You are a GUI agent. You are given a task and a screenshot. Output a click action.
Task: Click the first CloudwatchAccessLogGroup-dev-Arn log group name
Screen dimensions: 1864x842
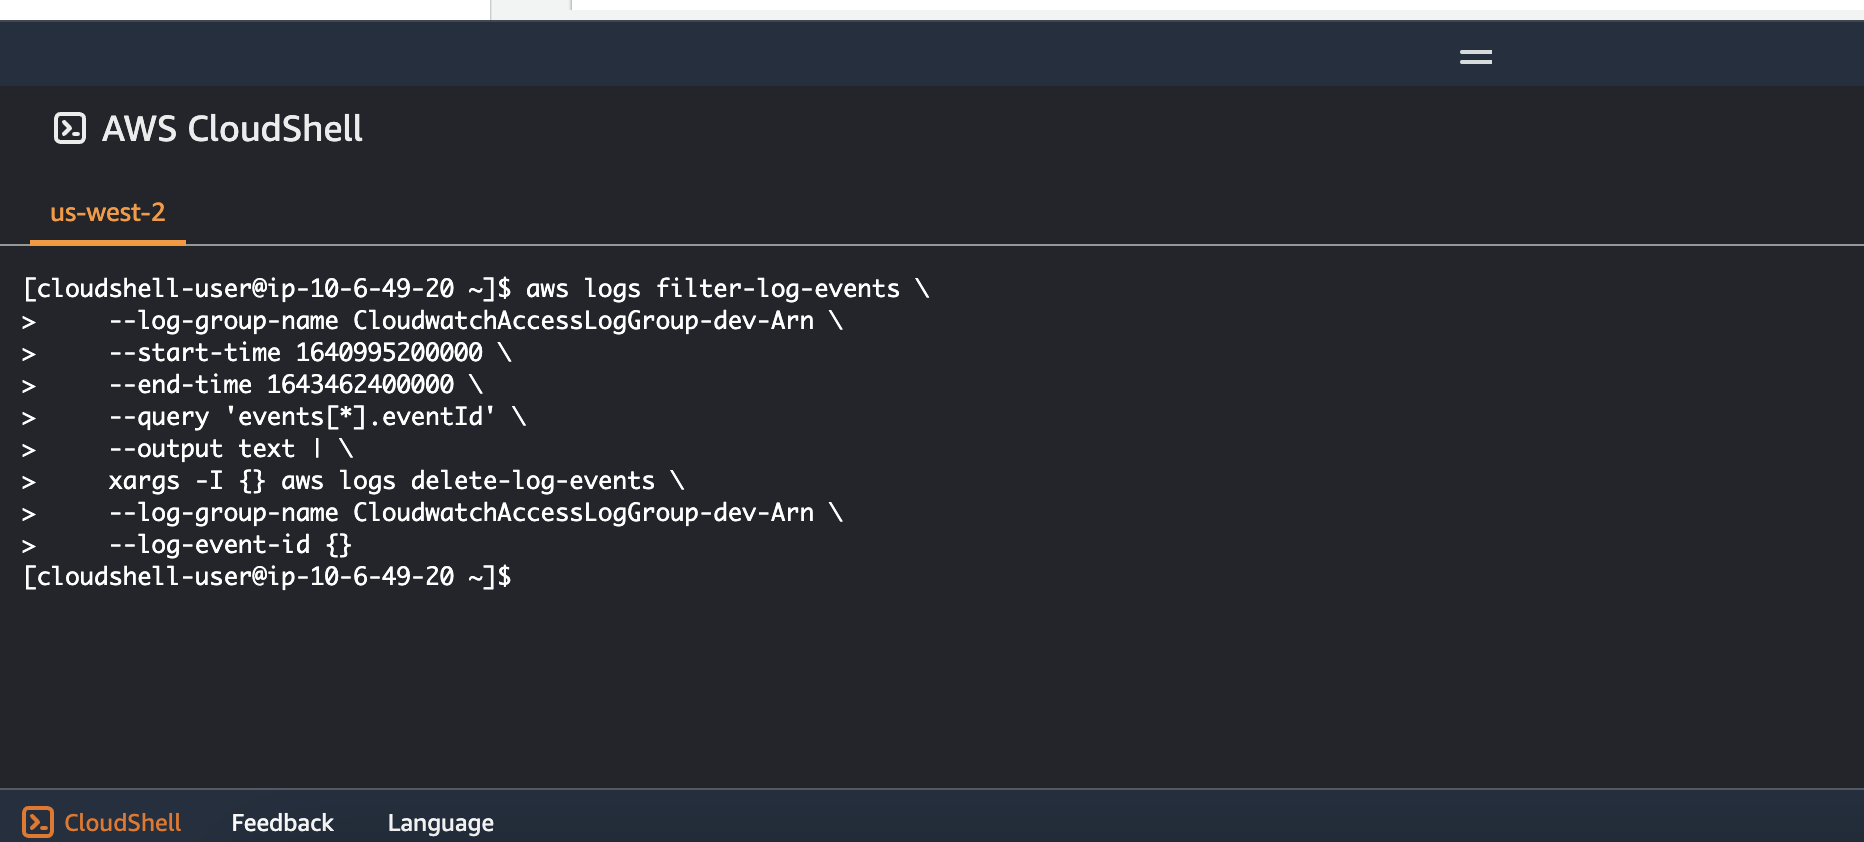pyautogui.click(x=583, y=321)
